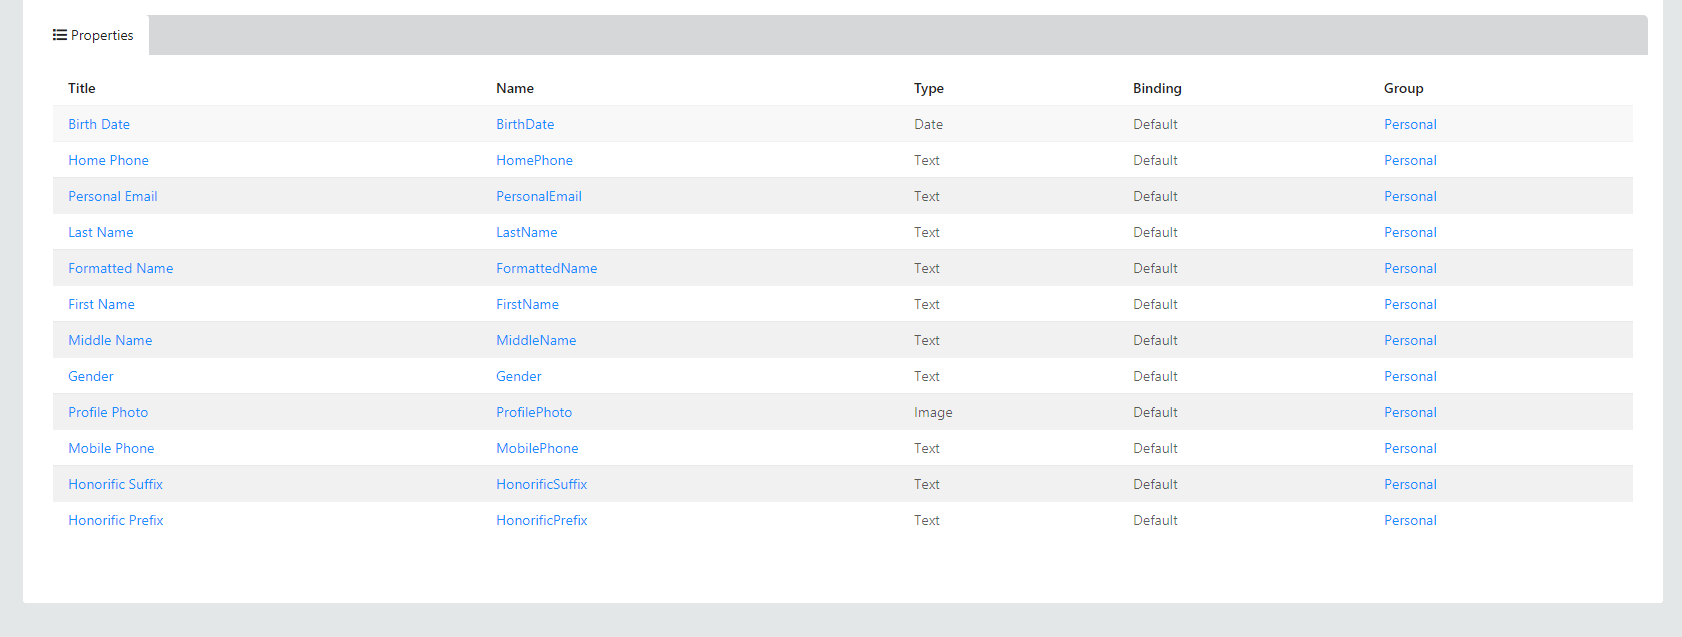
Task: Open Personal group in Honorific Prefix row
Action: tap(1410, 520)
